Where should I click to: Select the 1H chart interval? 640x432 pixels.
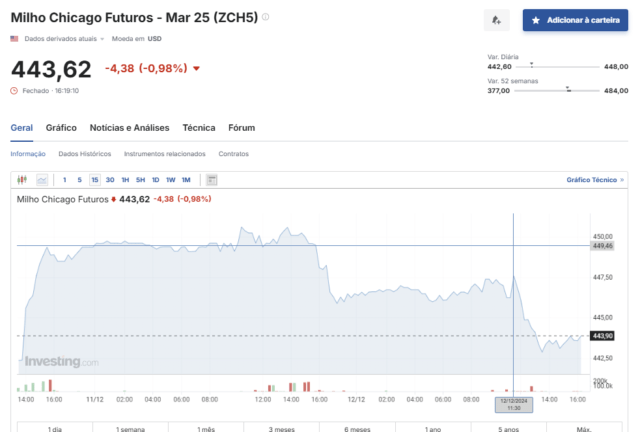point(125,180)
